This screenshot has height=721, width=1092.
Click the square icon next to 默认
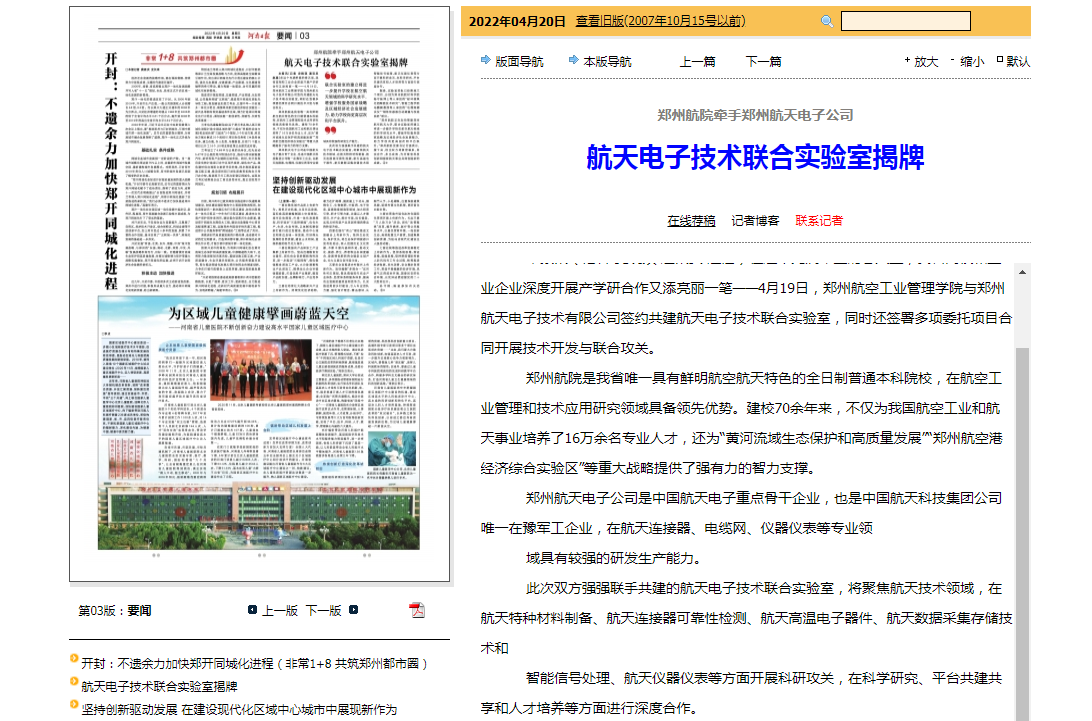(x=1000, y=60)
